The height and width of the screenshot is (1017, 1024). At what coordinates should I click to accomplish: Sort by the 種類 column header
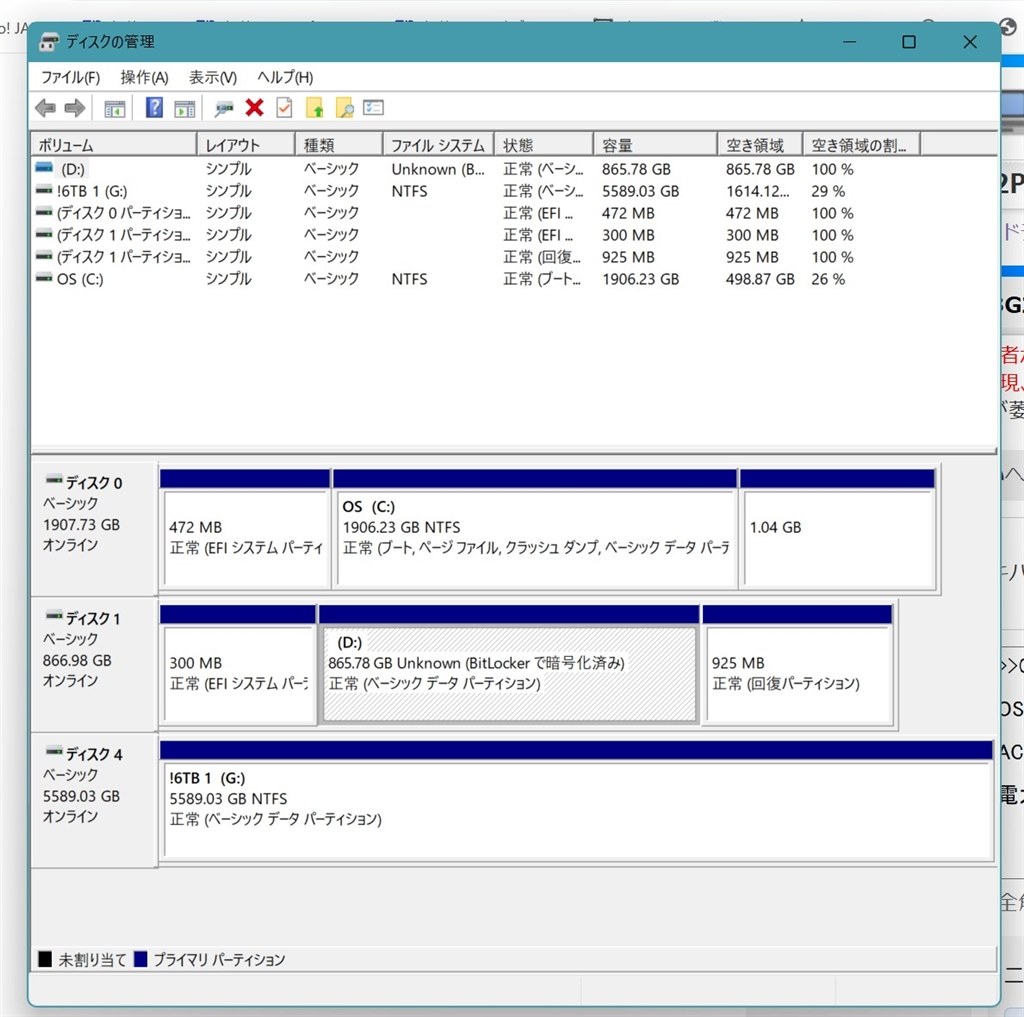(x=338, y=145)
